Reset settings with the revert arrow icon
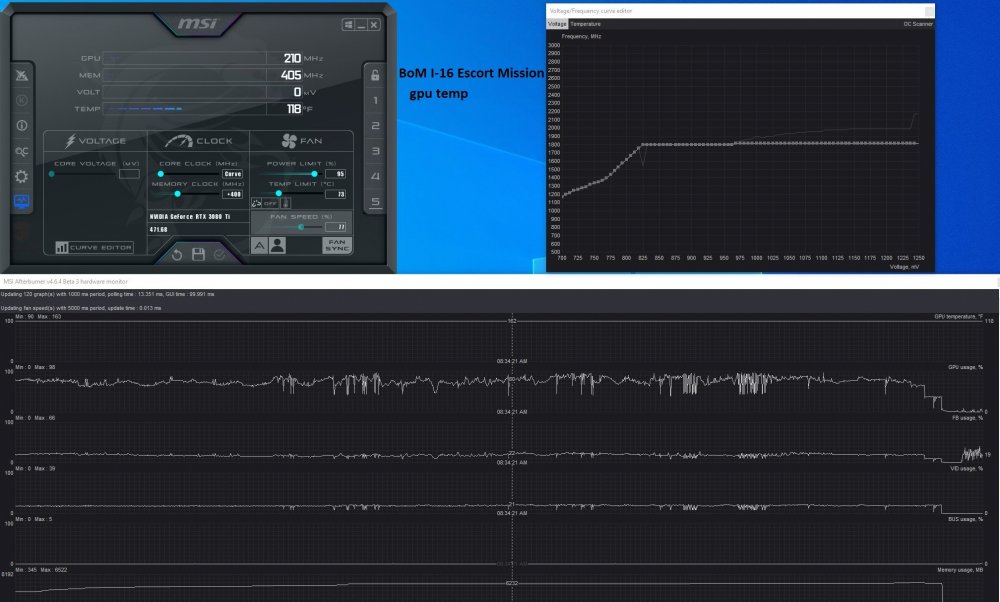This screenshot has height=602, width=1000. click(177, 255)
